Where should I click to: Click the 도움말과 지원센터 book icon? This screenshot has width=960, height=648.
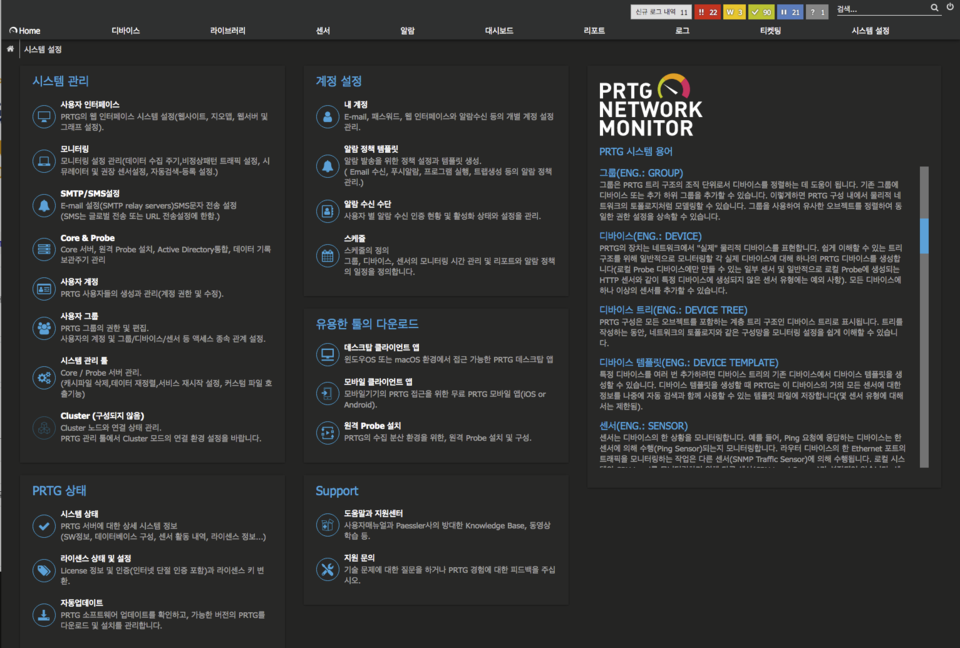[328, 525]
